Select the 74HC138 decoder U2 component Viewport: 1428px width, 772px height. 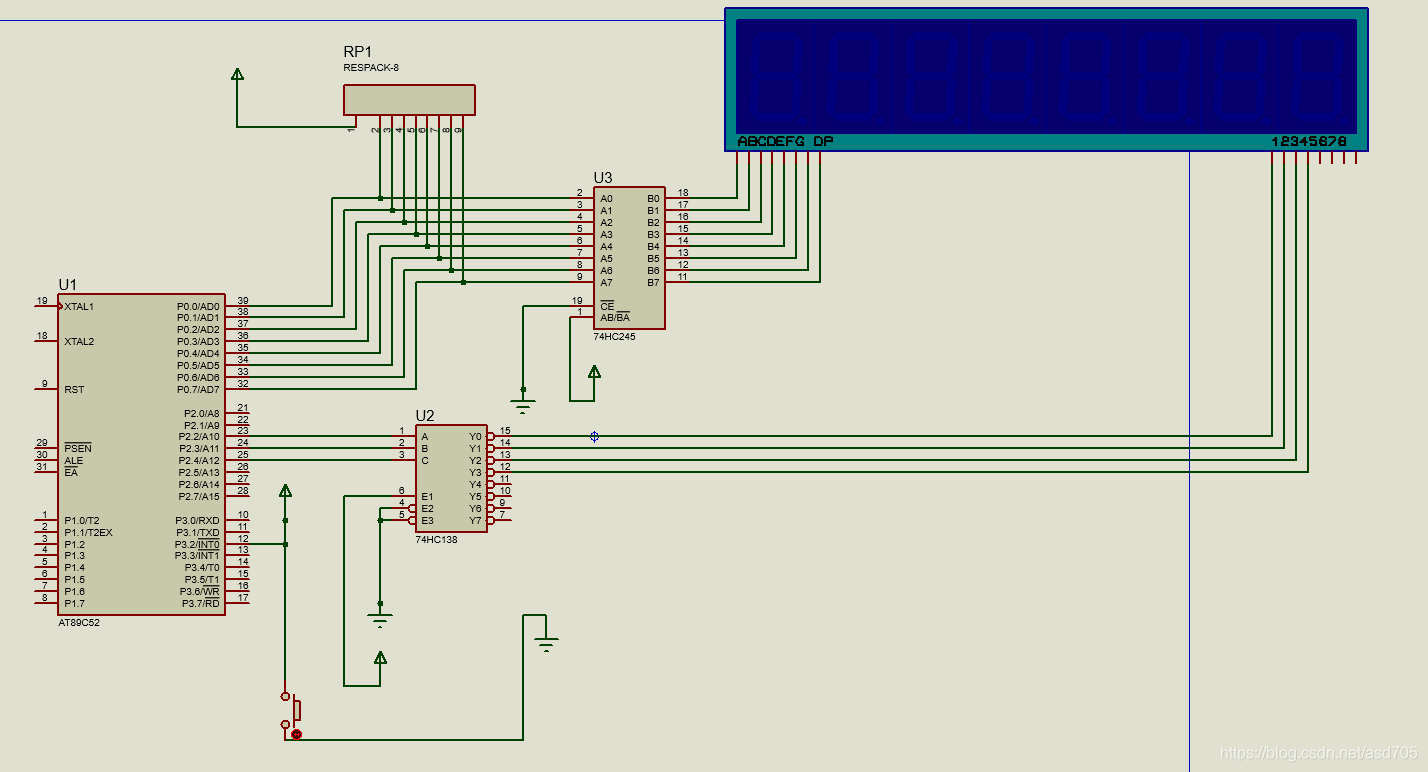point(451,478)
